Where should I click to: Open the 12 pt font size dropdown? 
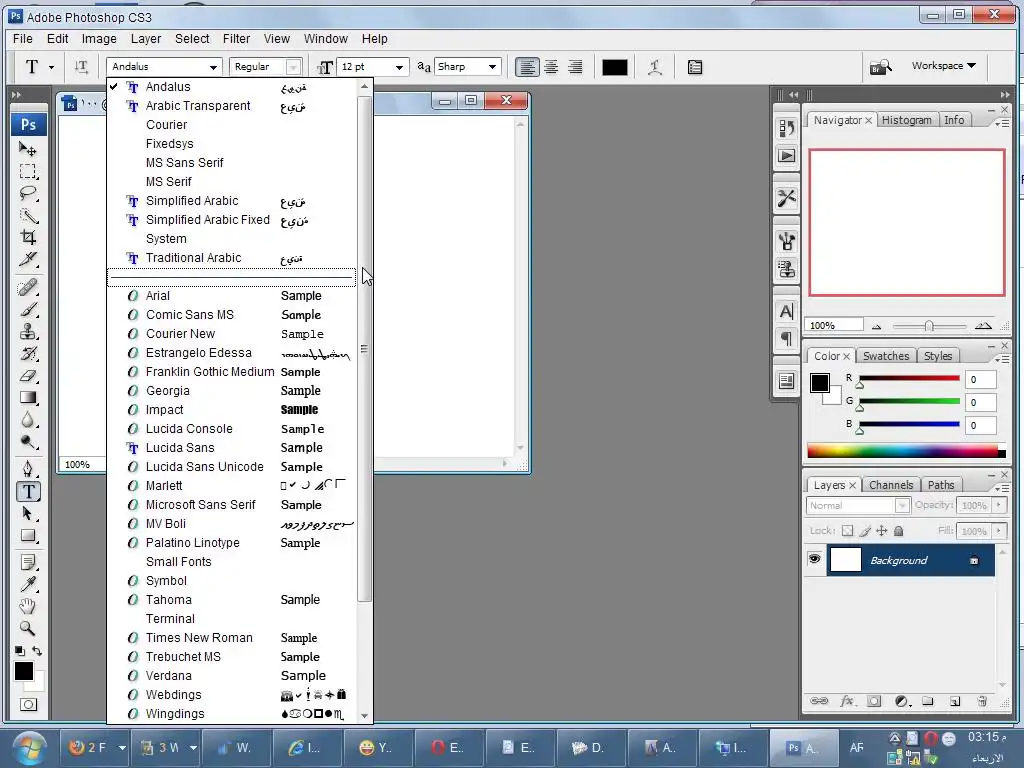click(399, 67)
